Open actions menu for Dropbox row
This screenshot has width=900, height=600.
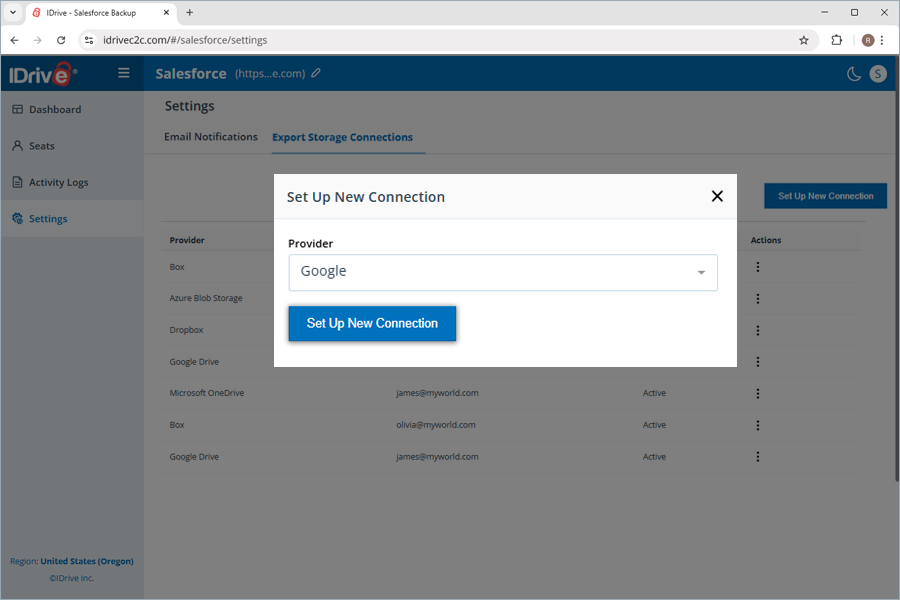(758, 330)
